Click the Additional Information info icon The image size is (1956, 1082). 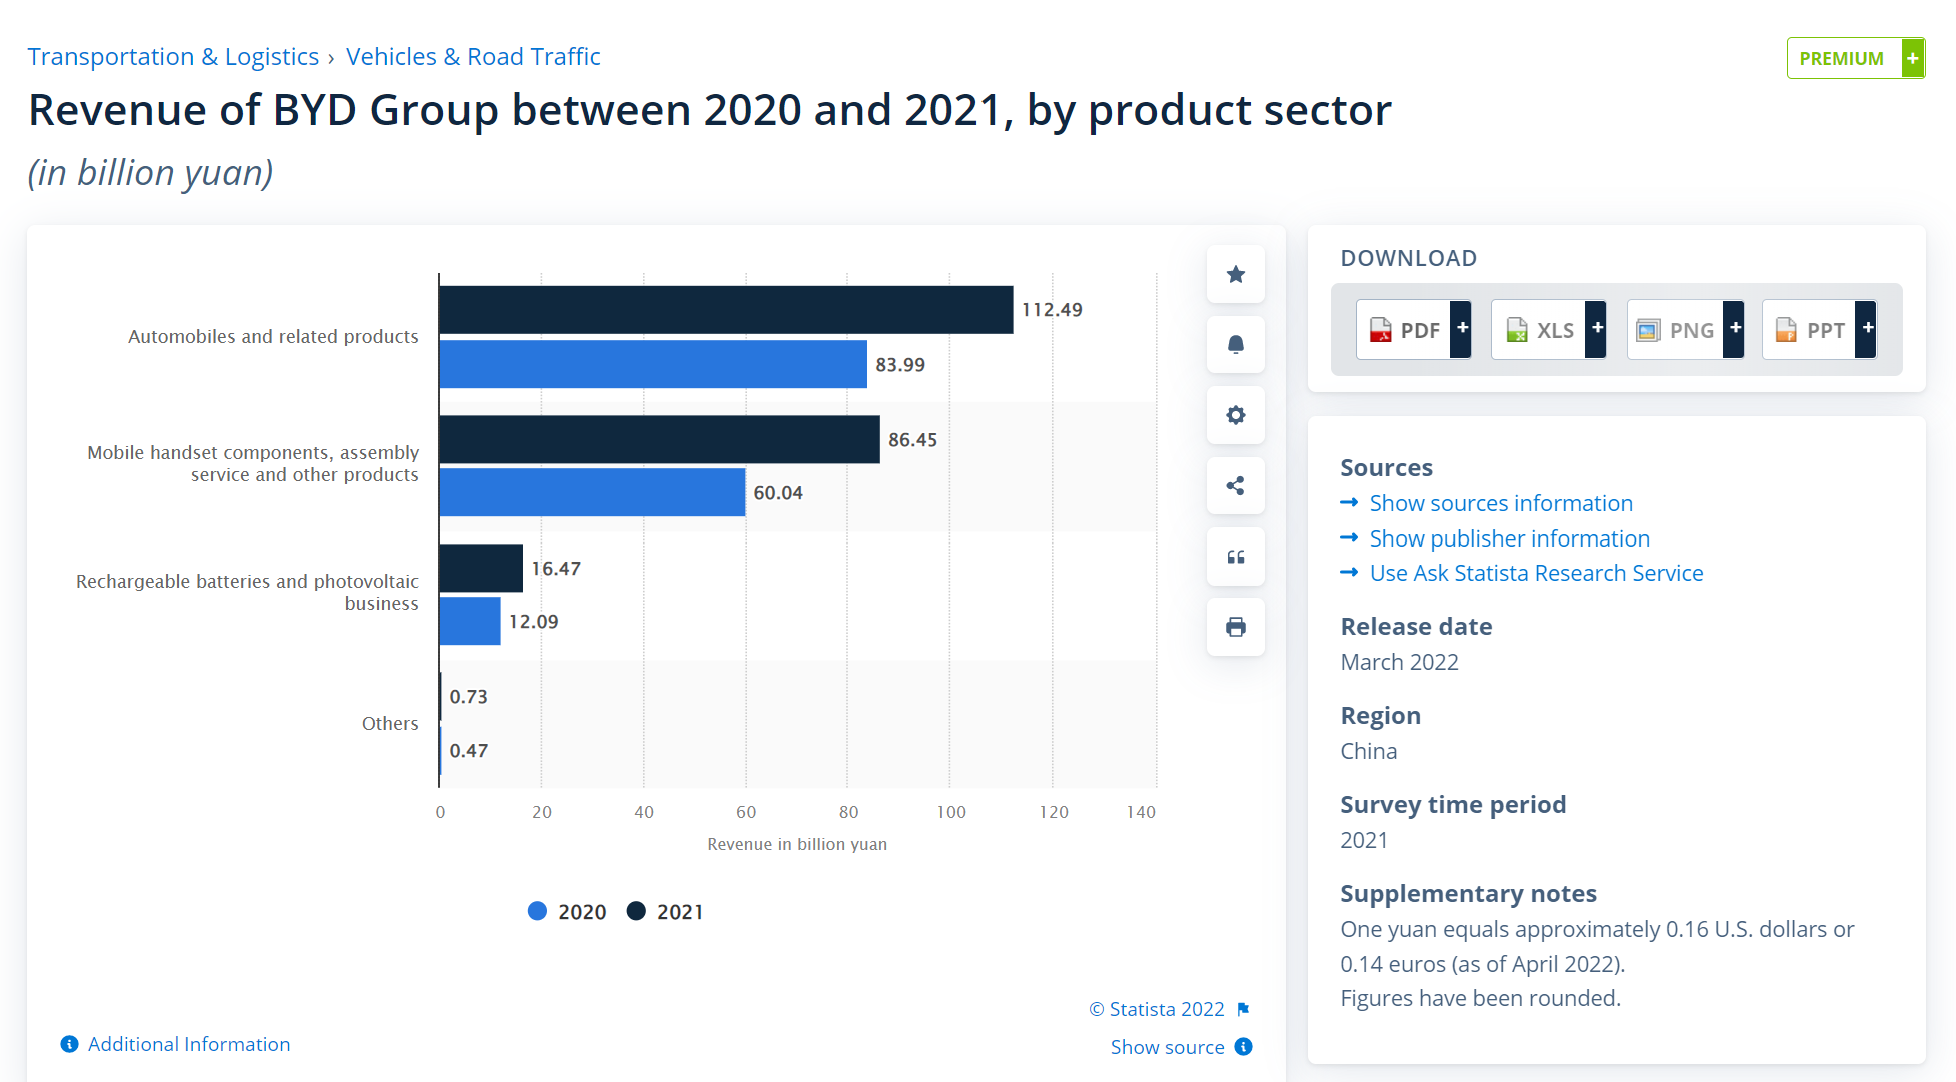(x=69, y=1044)
